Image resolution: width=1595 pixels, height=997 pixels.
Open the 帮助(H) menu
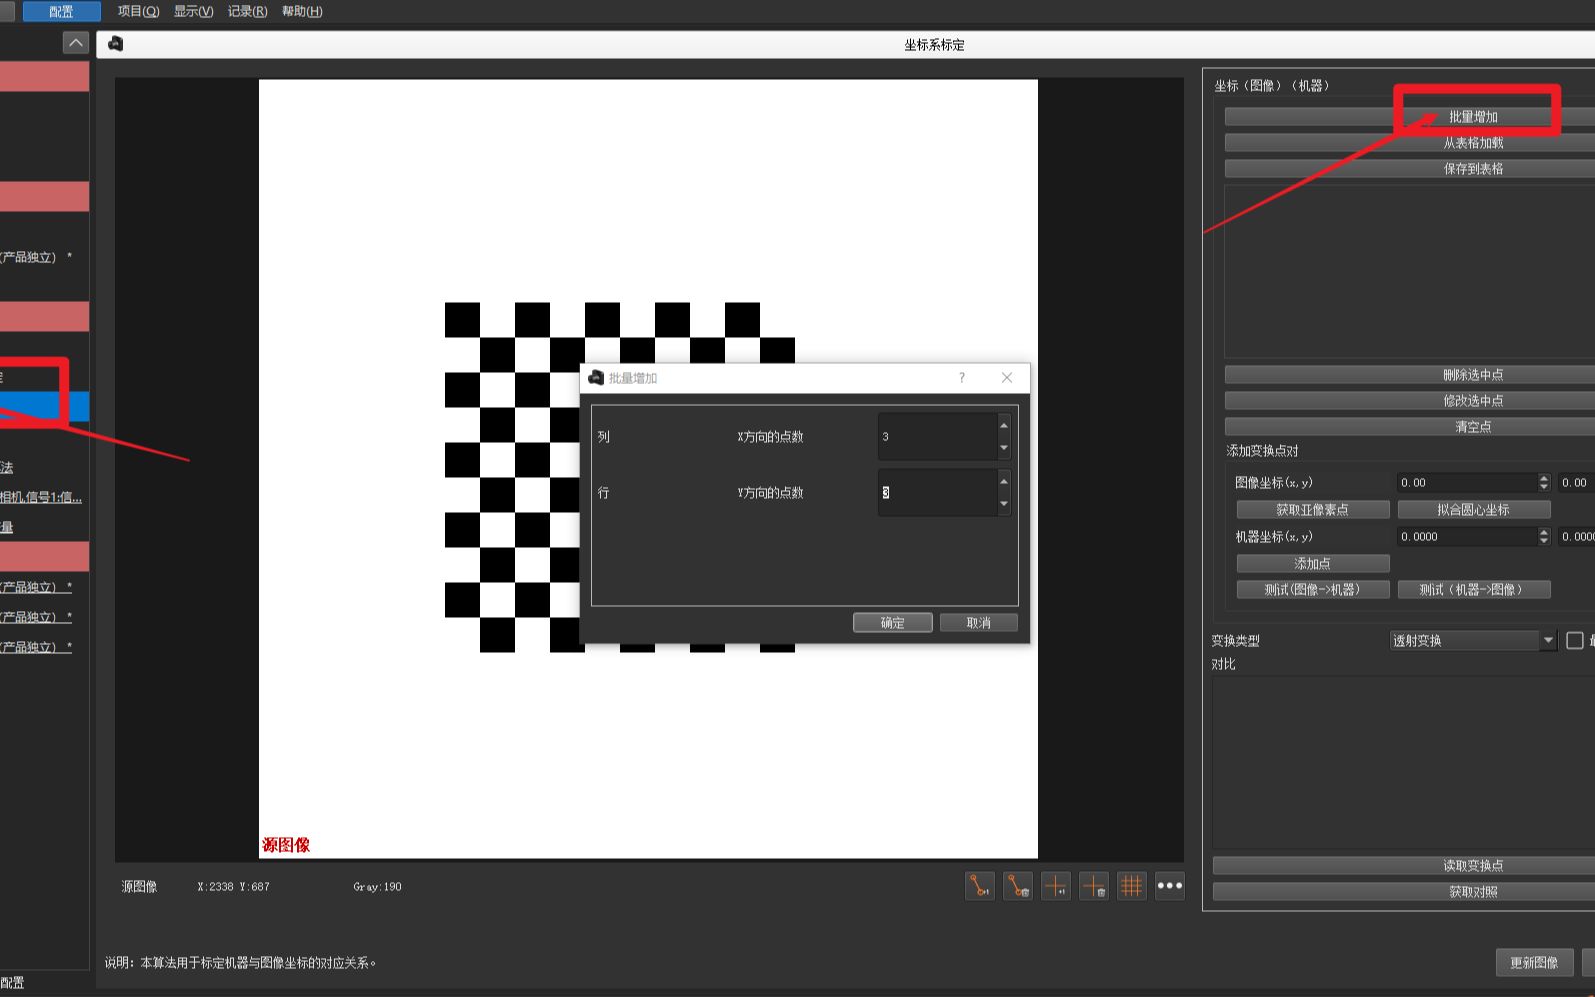pos(302,11)
